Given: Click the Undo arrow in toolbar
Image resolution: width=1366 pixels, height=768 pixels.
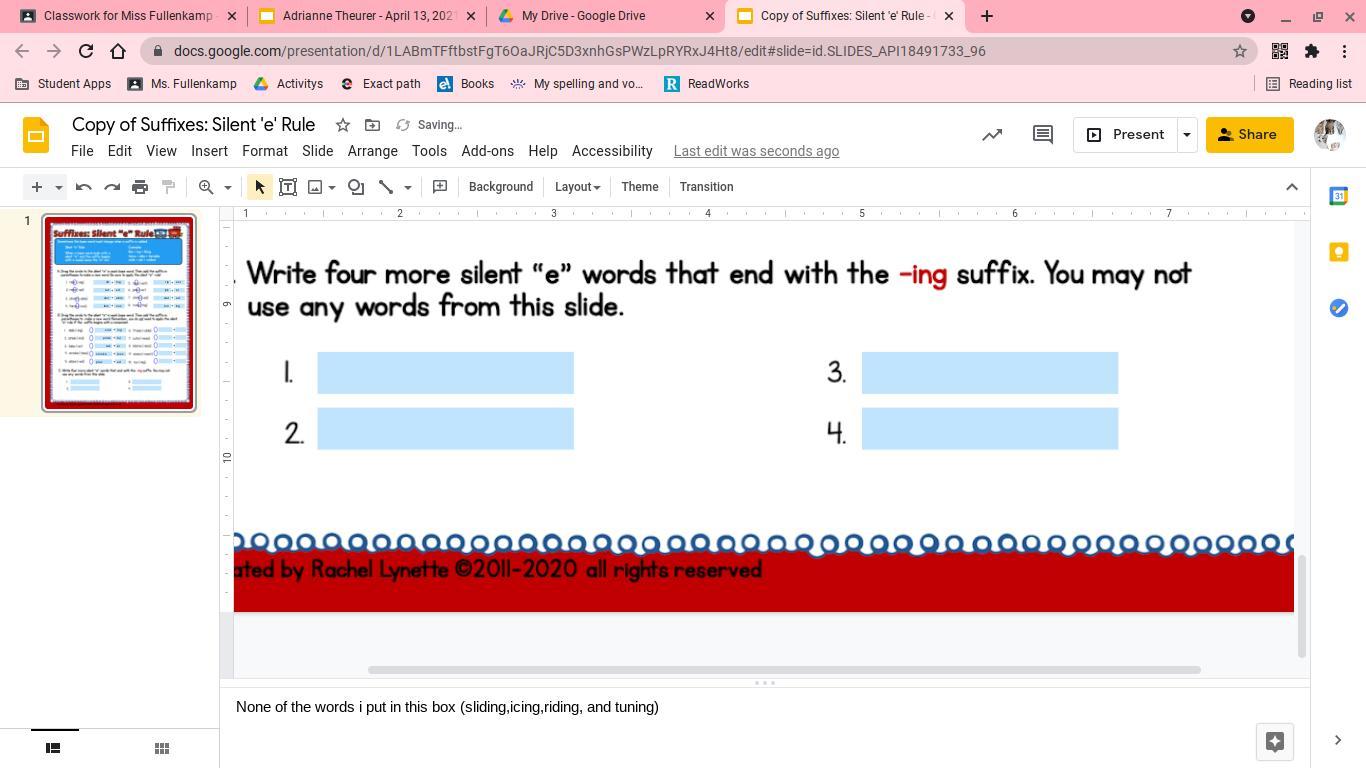Looking at the screenshot, I should click(84, 187).
